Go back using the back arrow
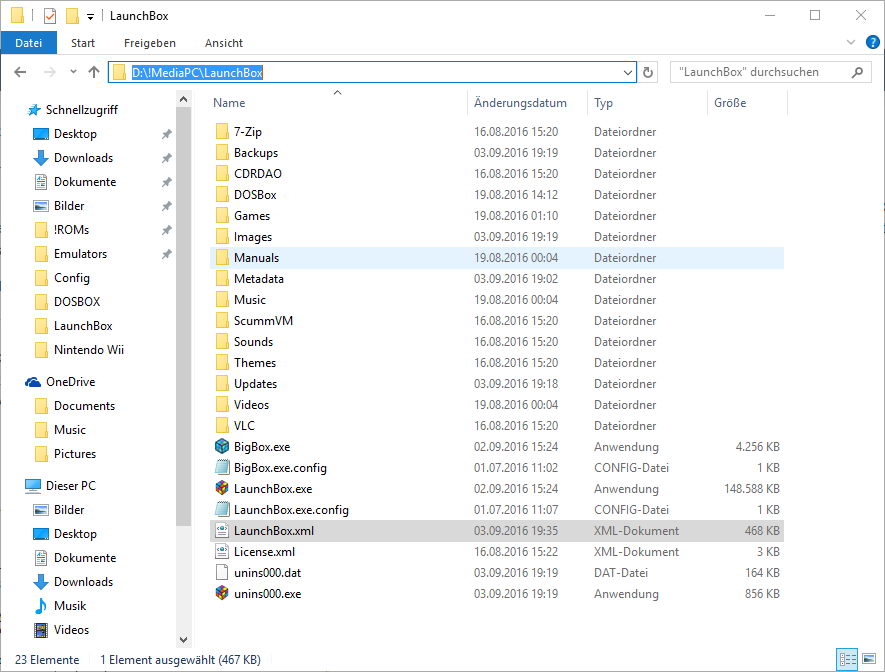885x672 pixels. tap(20, 72)
